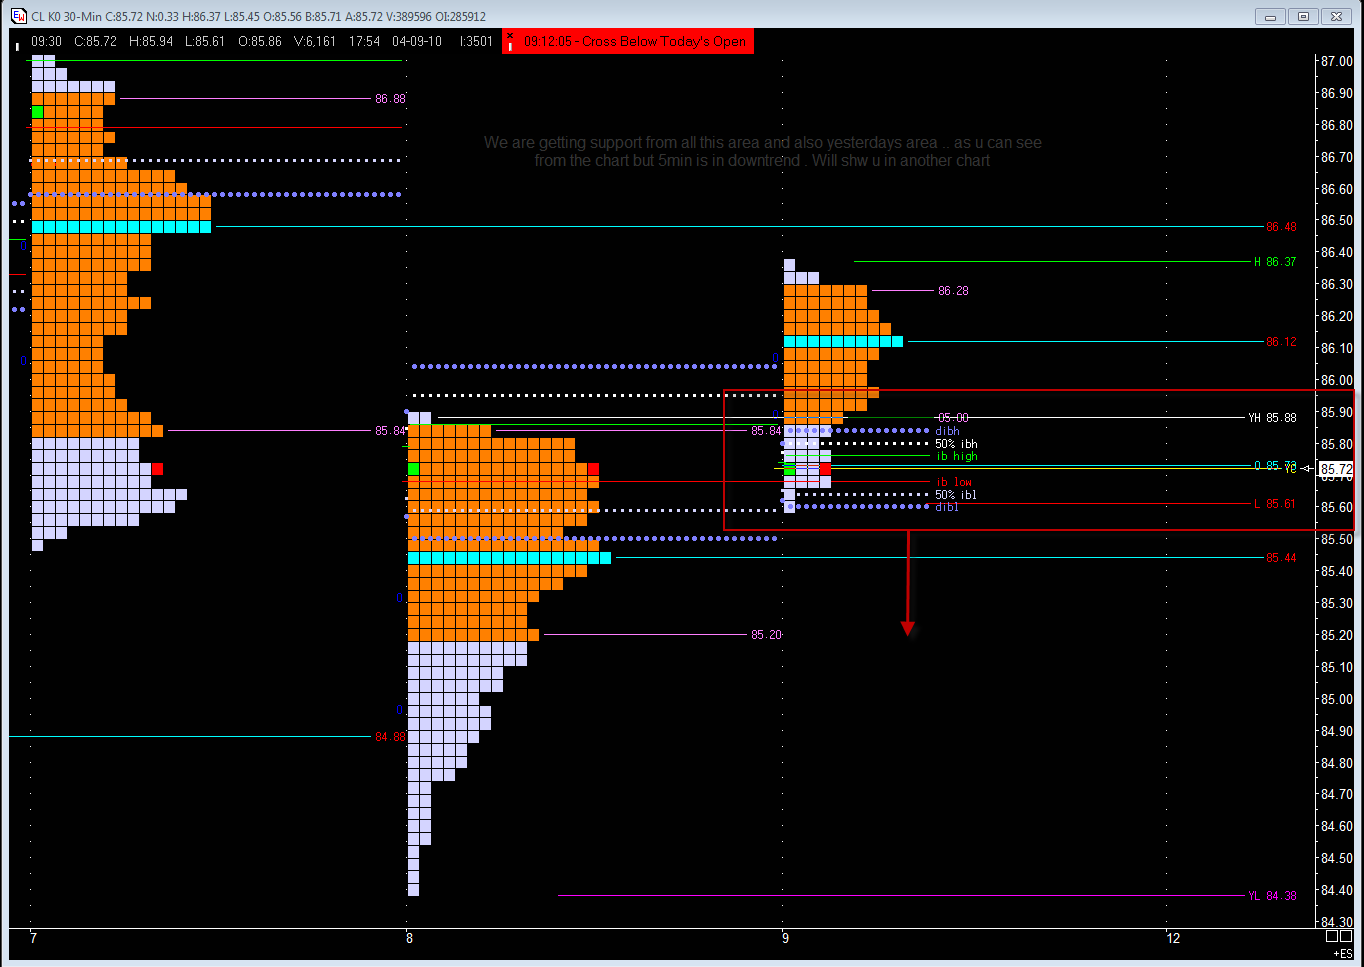
Task: Select the green open square in day 8 profile
Action: pos(413,469)
